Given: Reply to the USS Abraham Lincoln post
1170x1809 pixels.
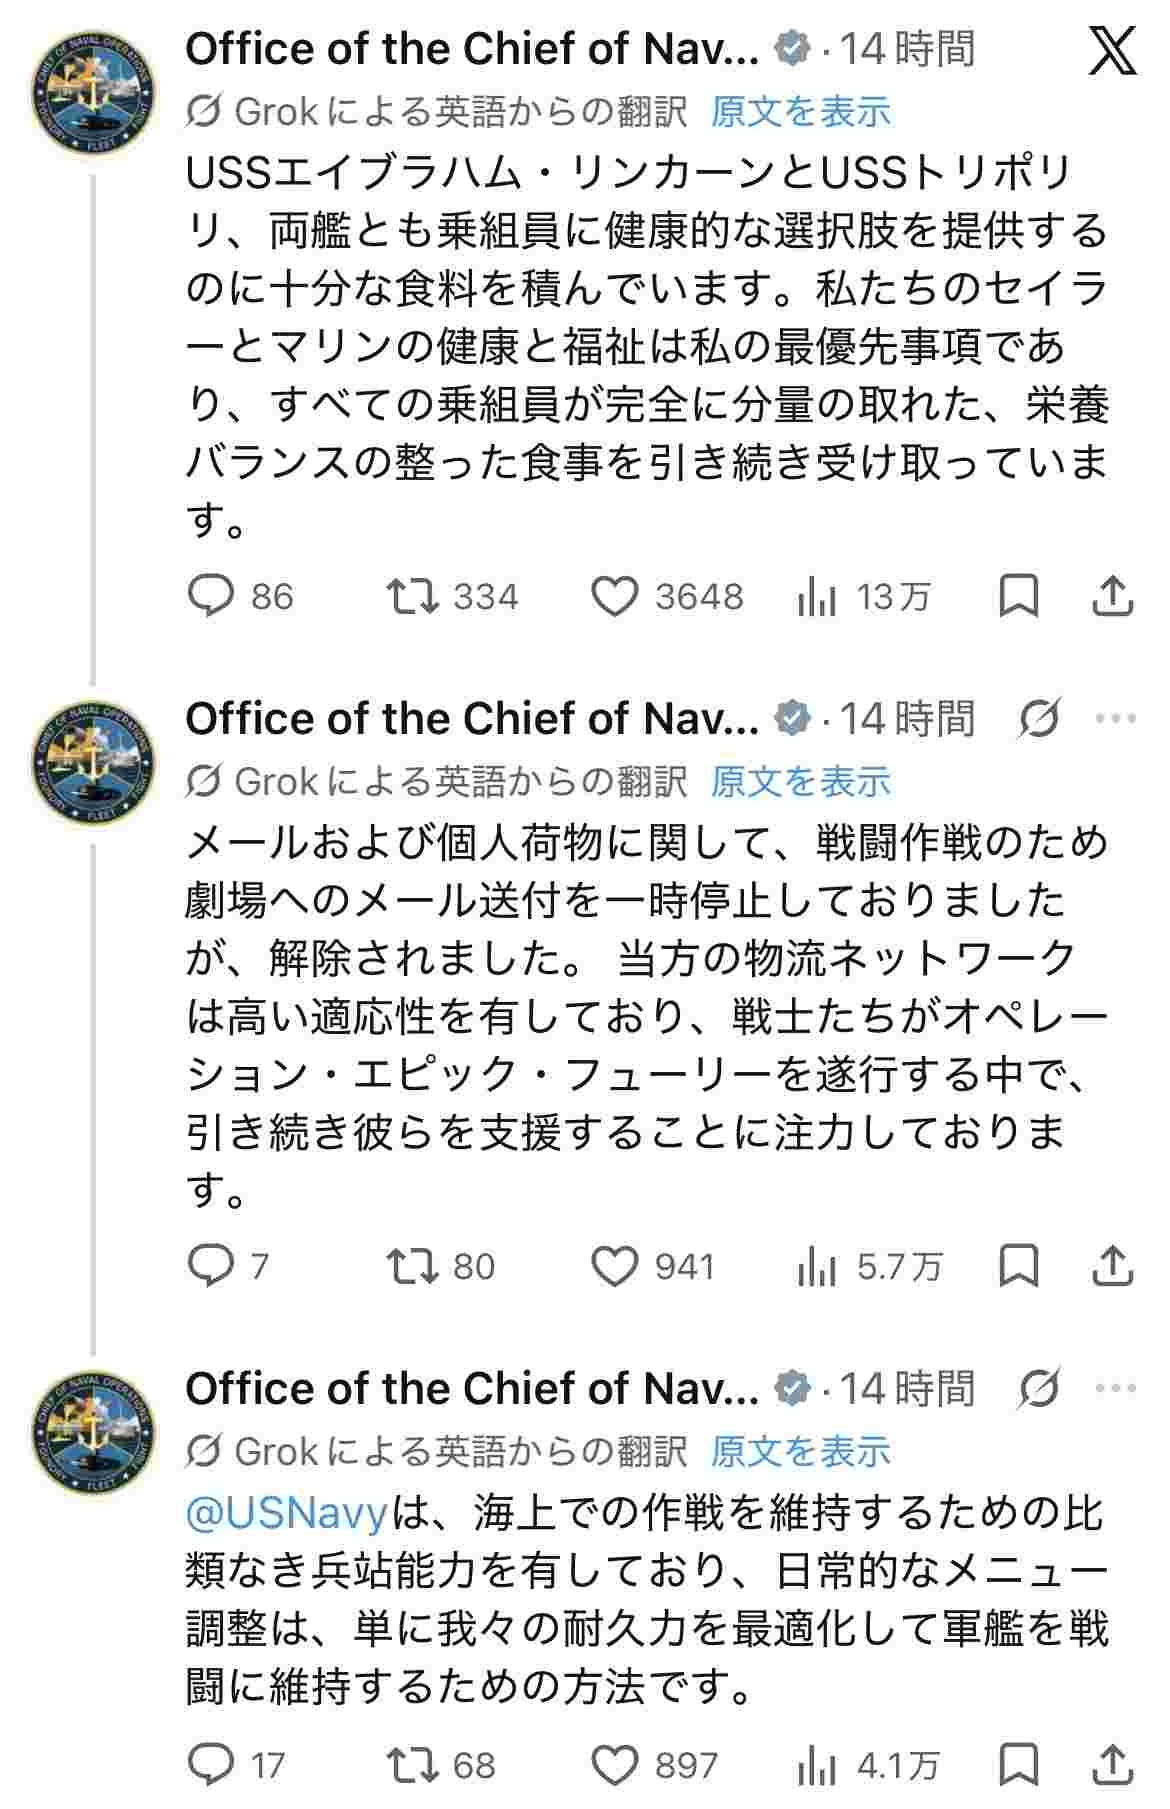Looking at the screenshot, I should (212, 596).
